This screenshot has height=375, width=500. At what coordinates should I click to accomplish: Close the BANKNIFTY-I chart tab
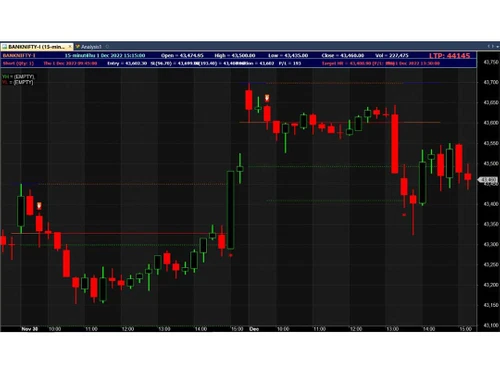click(x=70, y=47)
